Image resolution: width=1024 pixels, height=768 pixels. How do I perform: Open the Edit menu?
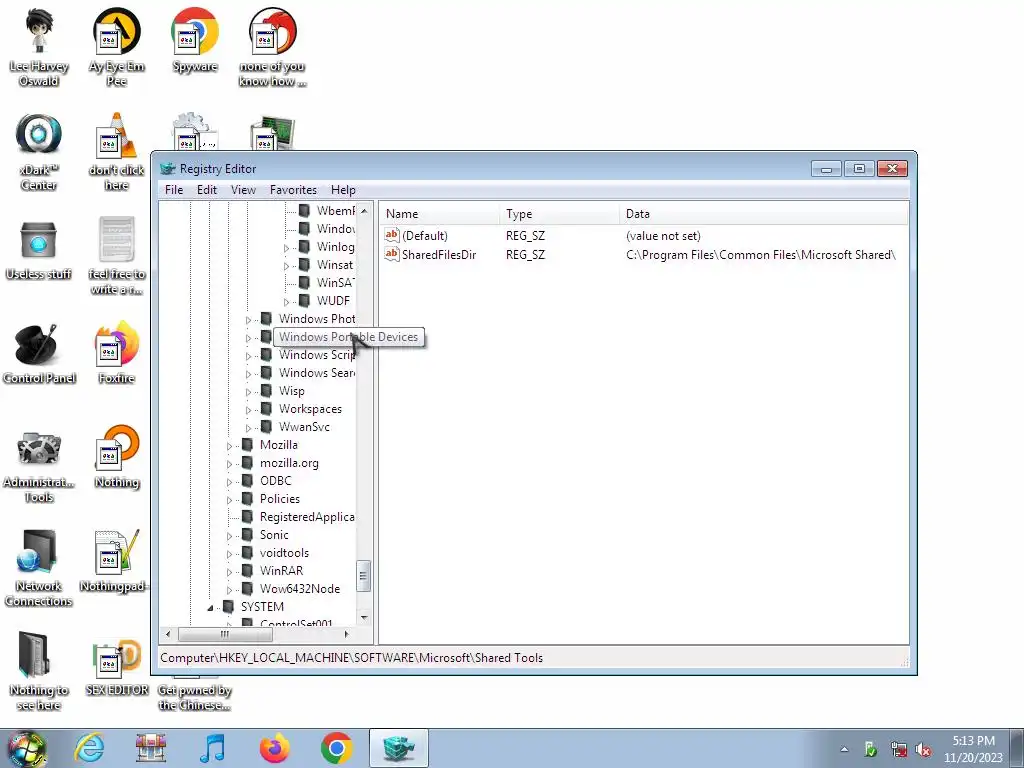206,189
